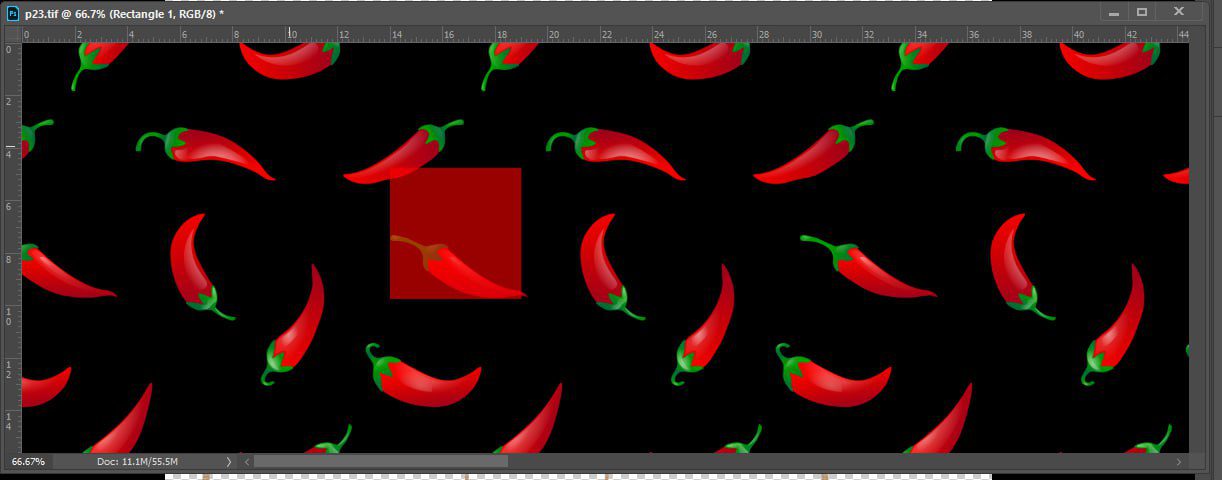Viewport: 1222px width, 480px height.
Task: Maximize the p23.tif document window
Action: tap(1141, 12)
